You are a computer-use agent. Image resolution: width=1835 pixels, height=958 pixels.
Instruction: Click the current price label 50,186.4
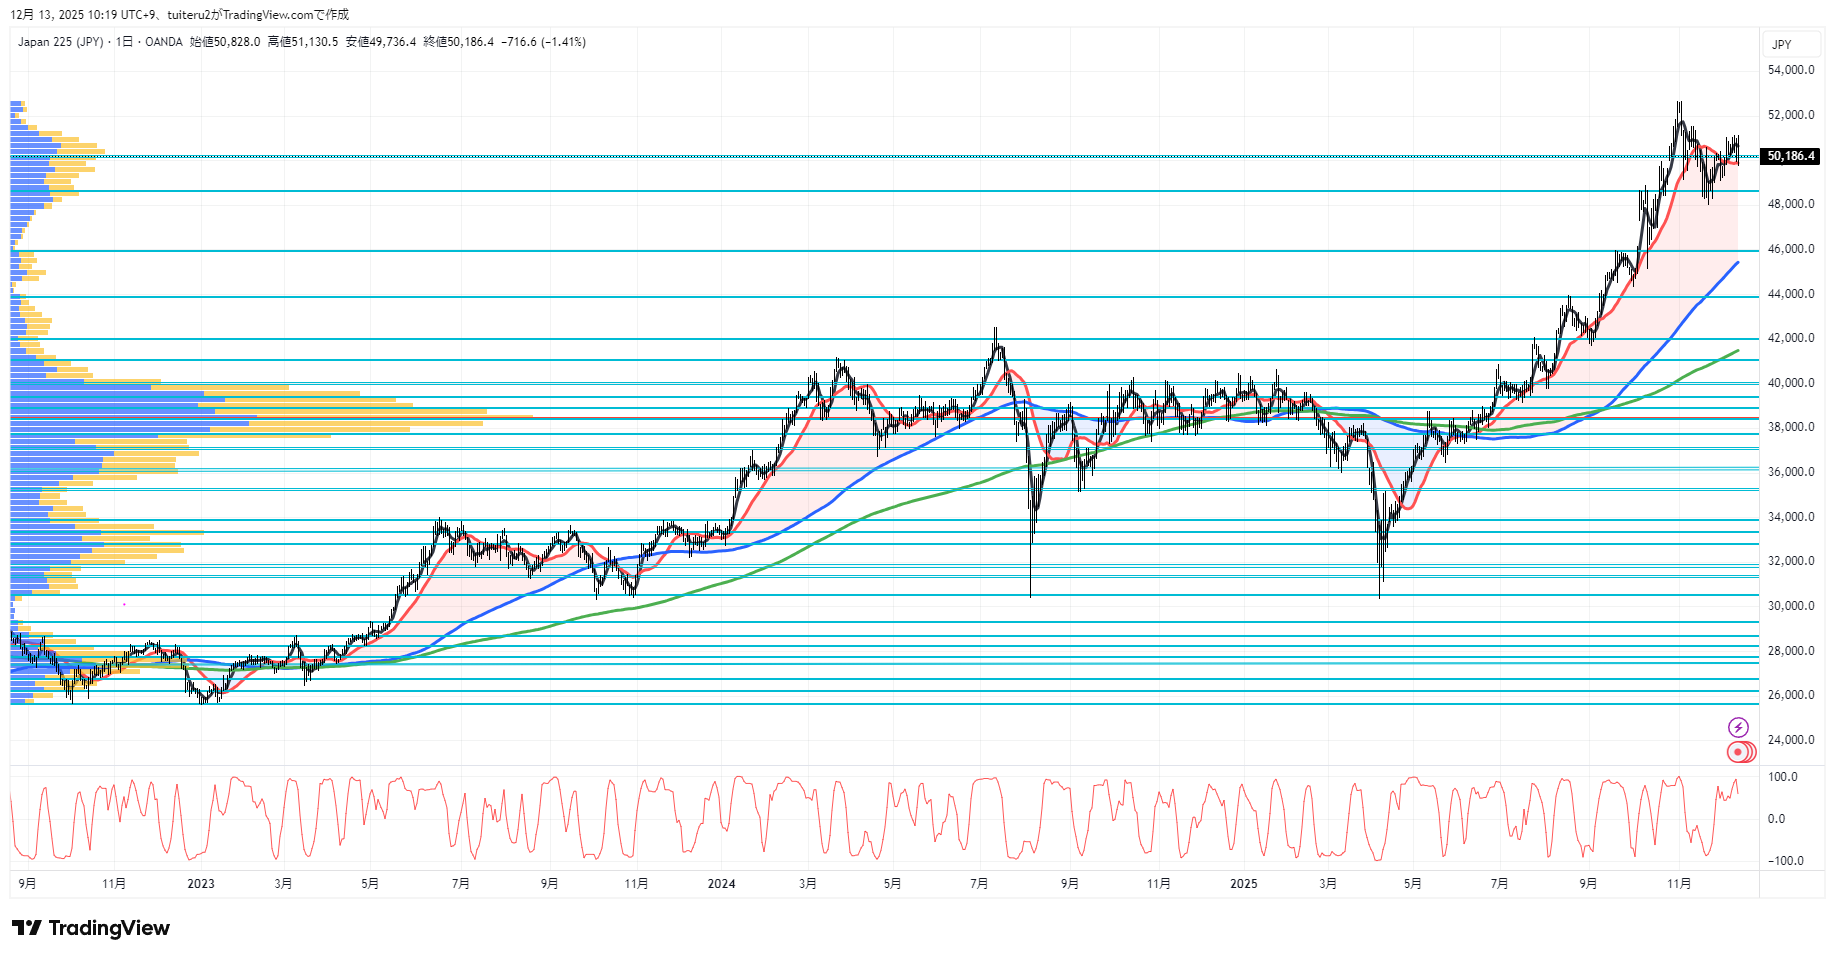1790,156
